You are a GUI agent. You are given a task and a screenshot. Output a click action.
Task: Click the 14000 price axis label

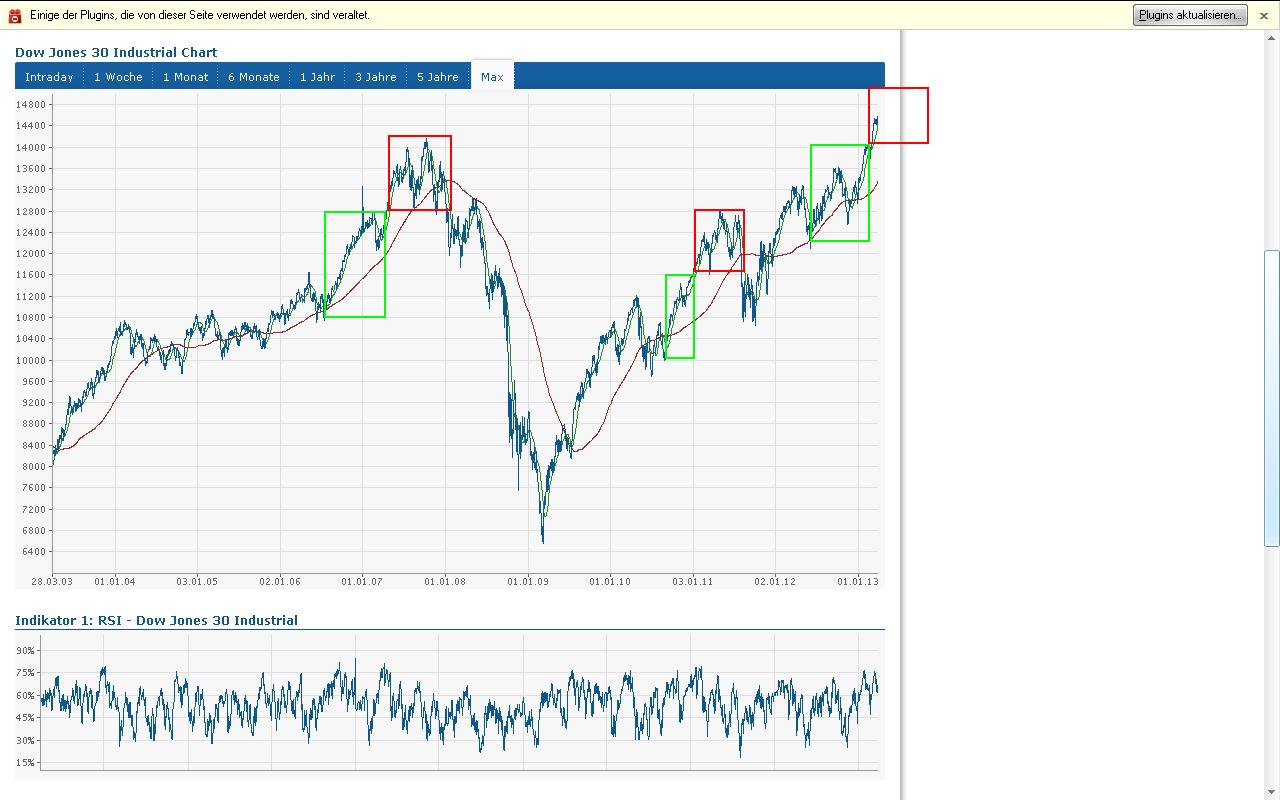(x=31, y=147)
